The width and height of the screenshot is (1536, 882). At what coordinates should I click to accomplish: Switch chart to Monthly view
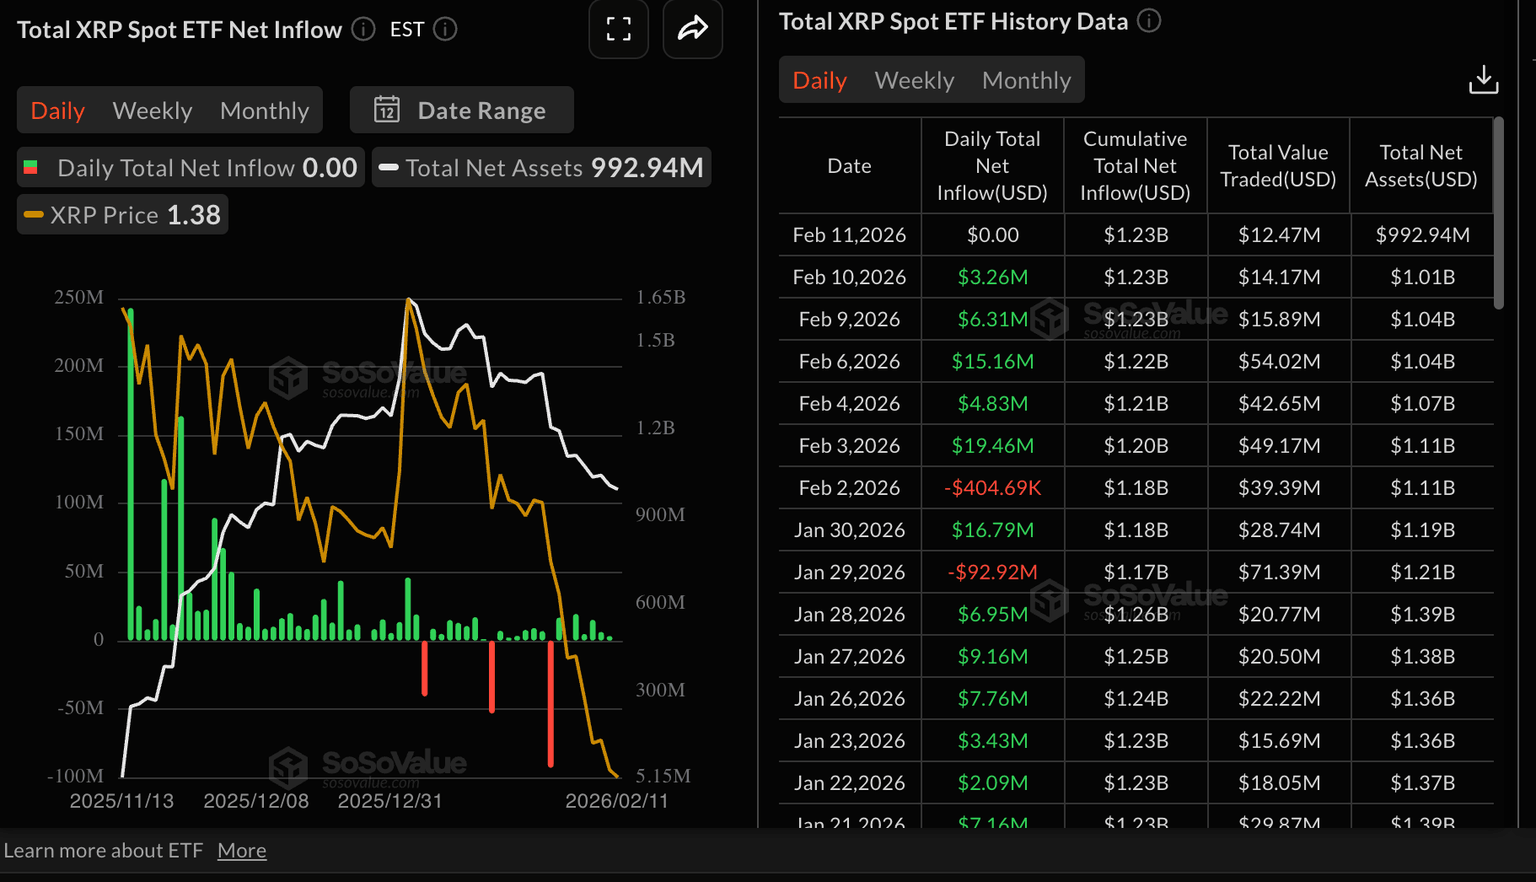pos(264,110)
